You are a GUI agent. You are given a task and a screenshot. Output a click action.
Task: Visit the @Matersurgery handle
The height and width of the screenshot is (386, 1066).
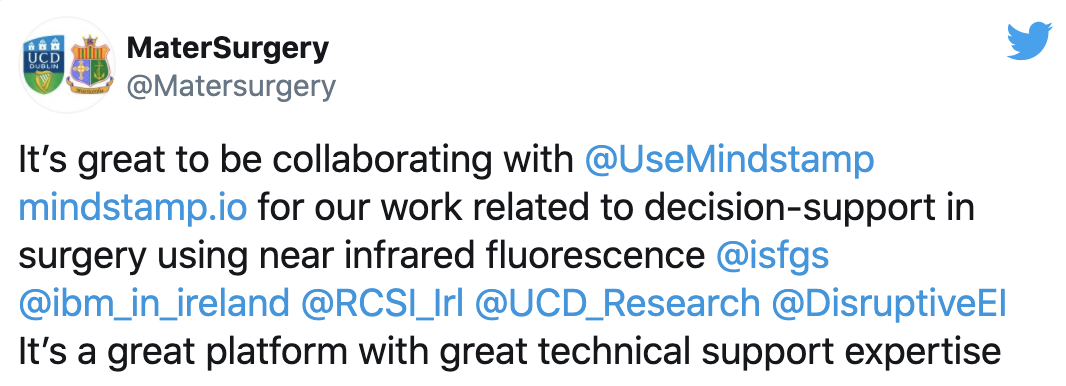231,88
